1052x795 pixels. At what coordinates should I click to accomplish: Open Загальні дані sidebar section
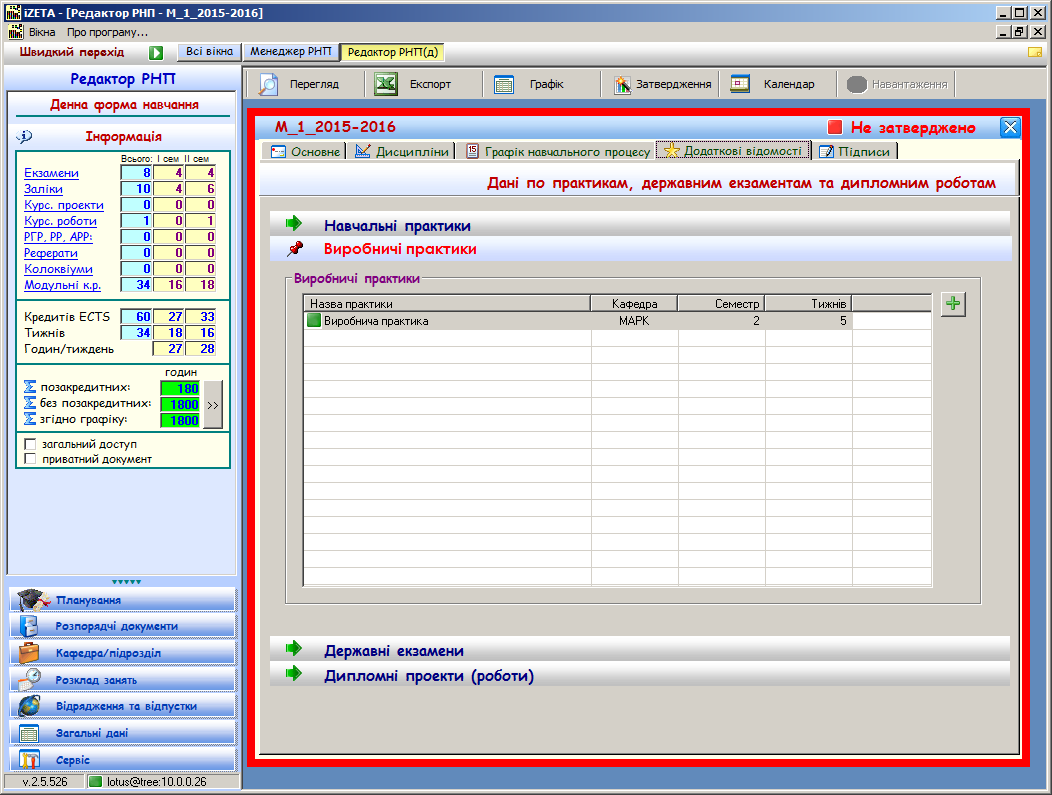(x=123, y=733)
